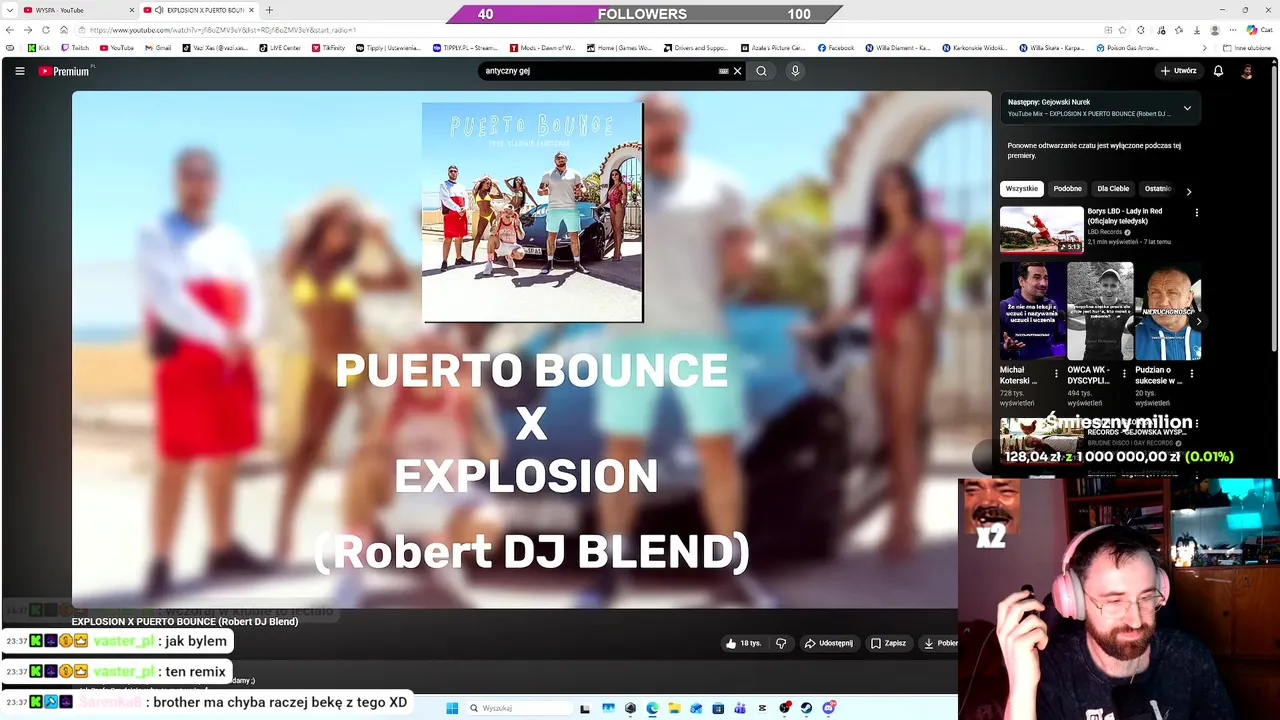This screenshot has width=1280, height=720.
Task: Open the Twitch bookmark
Action: (75, 48)
